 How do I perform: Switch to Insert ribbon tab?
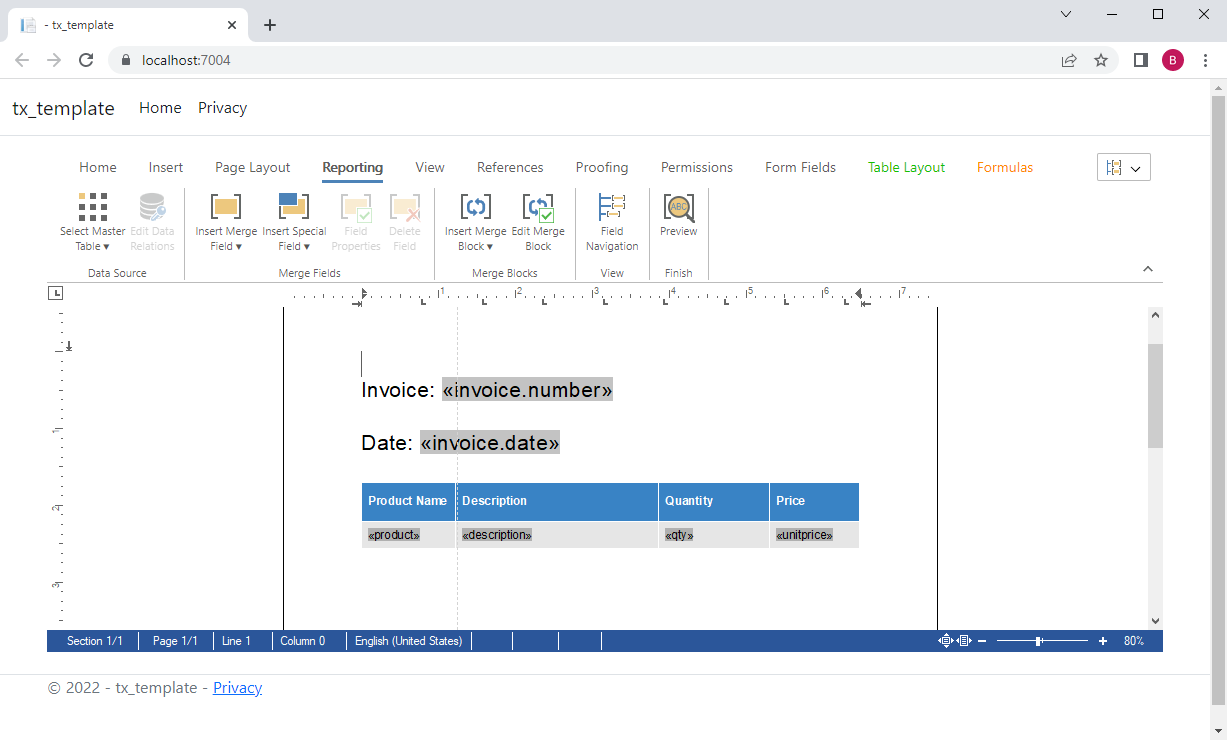tap(166, 168)
